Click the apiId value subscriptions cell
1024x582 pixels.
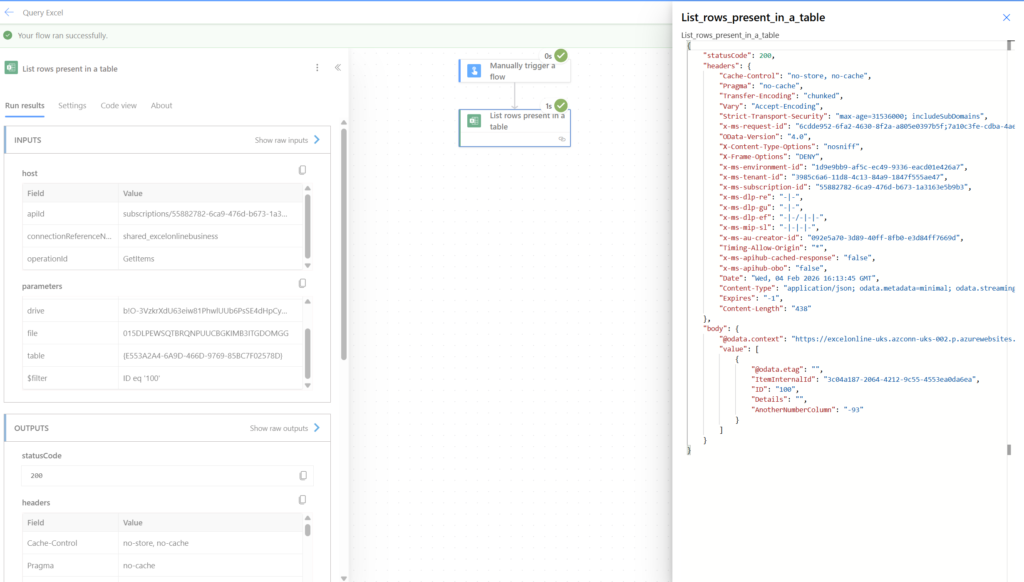[204, 214]
